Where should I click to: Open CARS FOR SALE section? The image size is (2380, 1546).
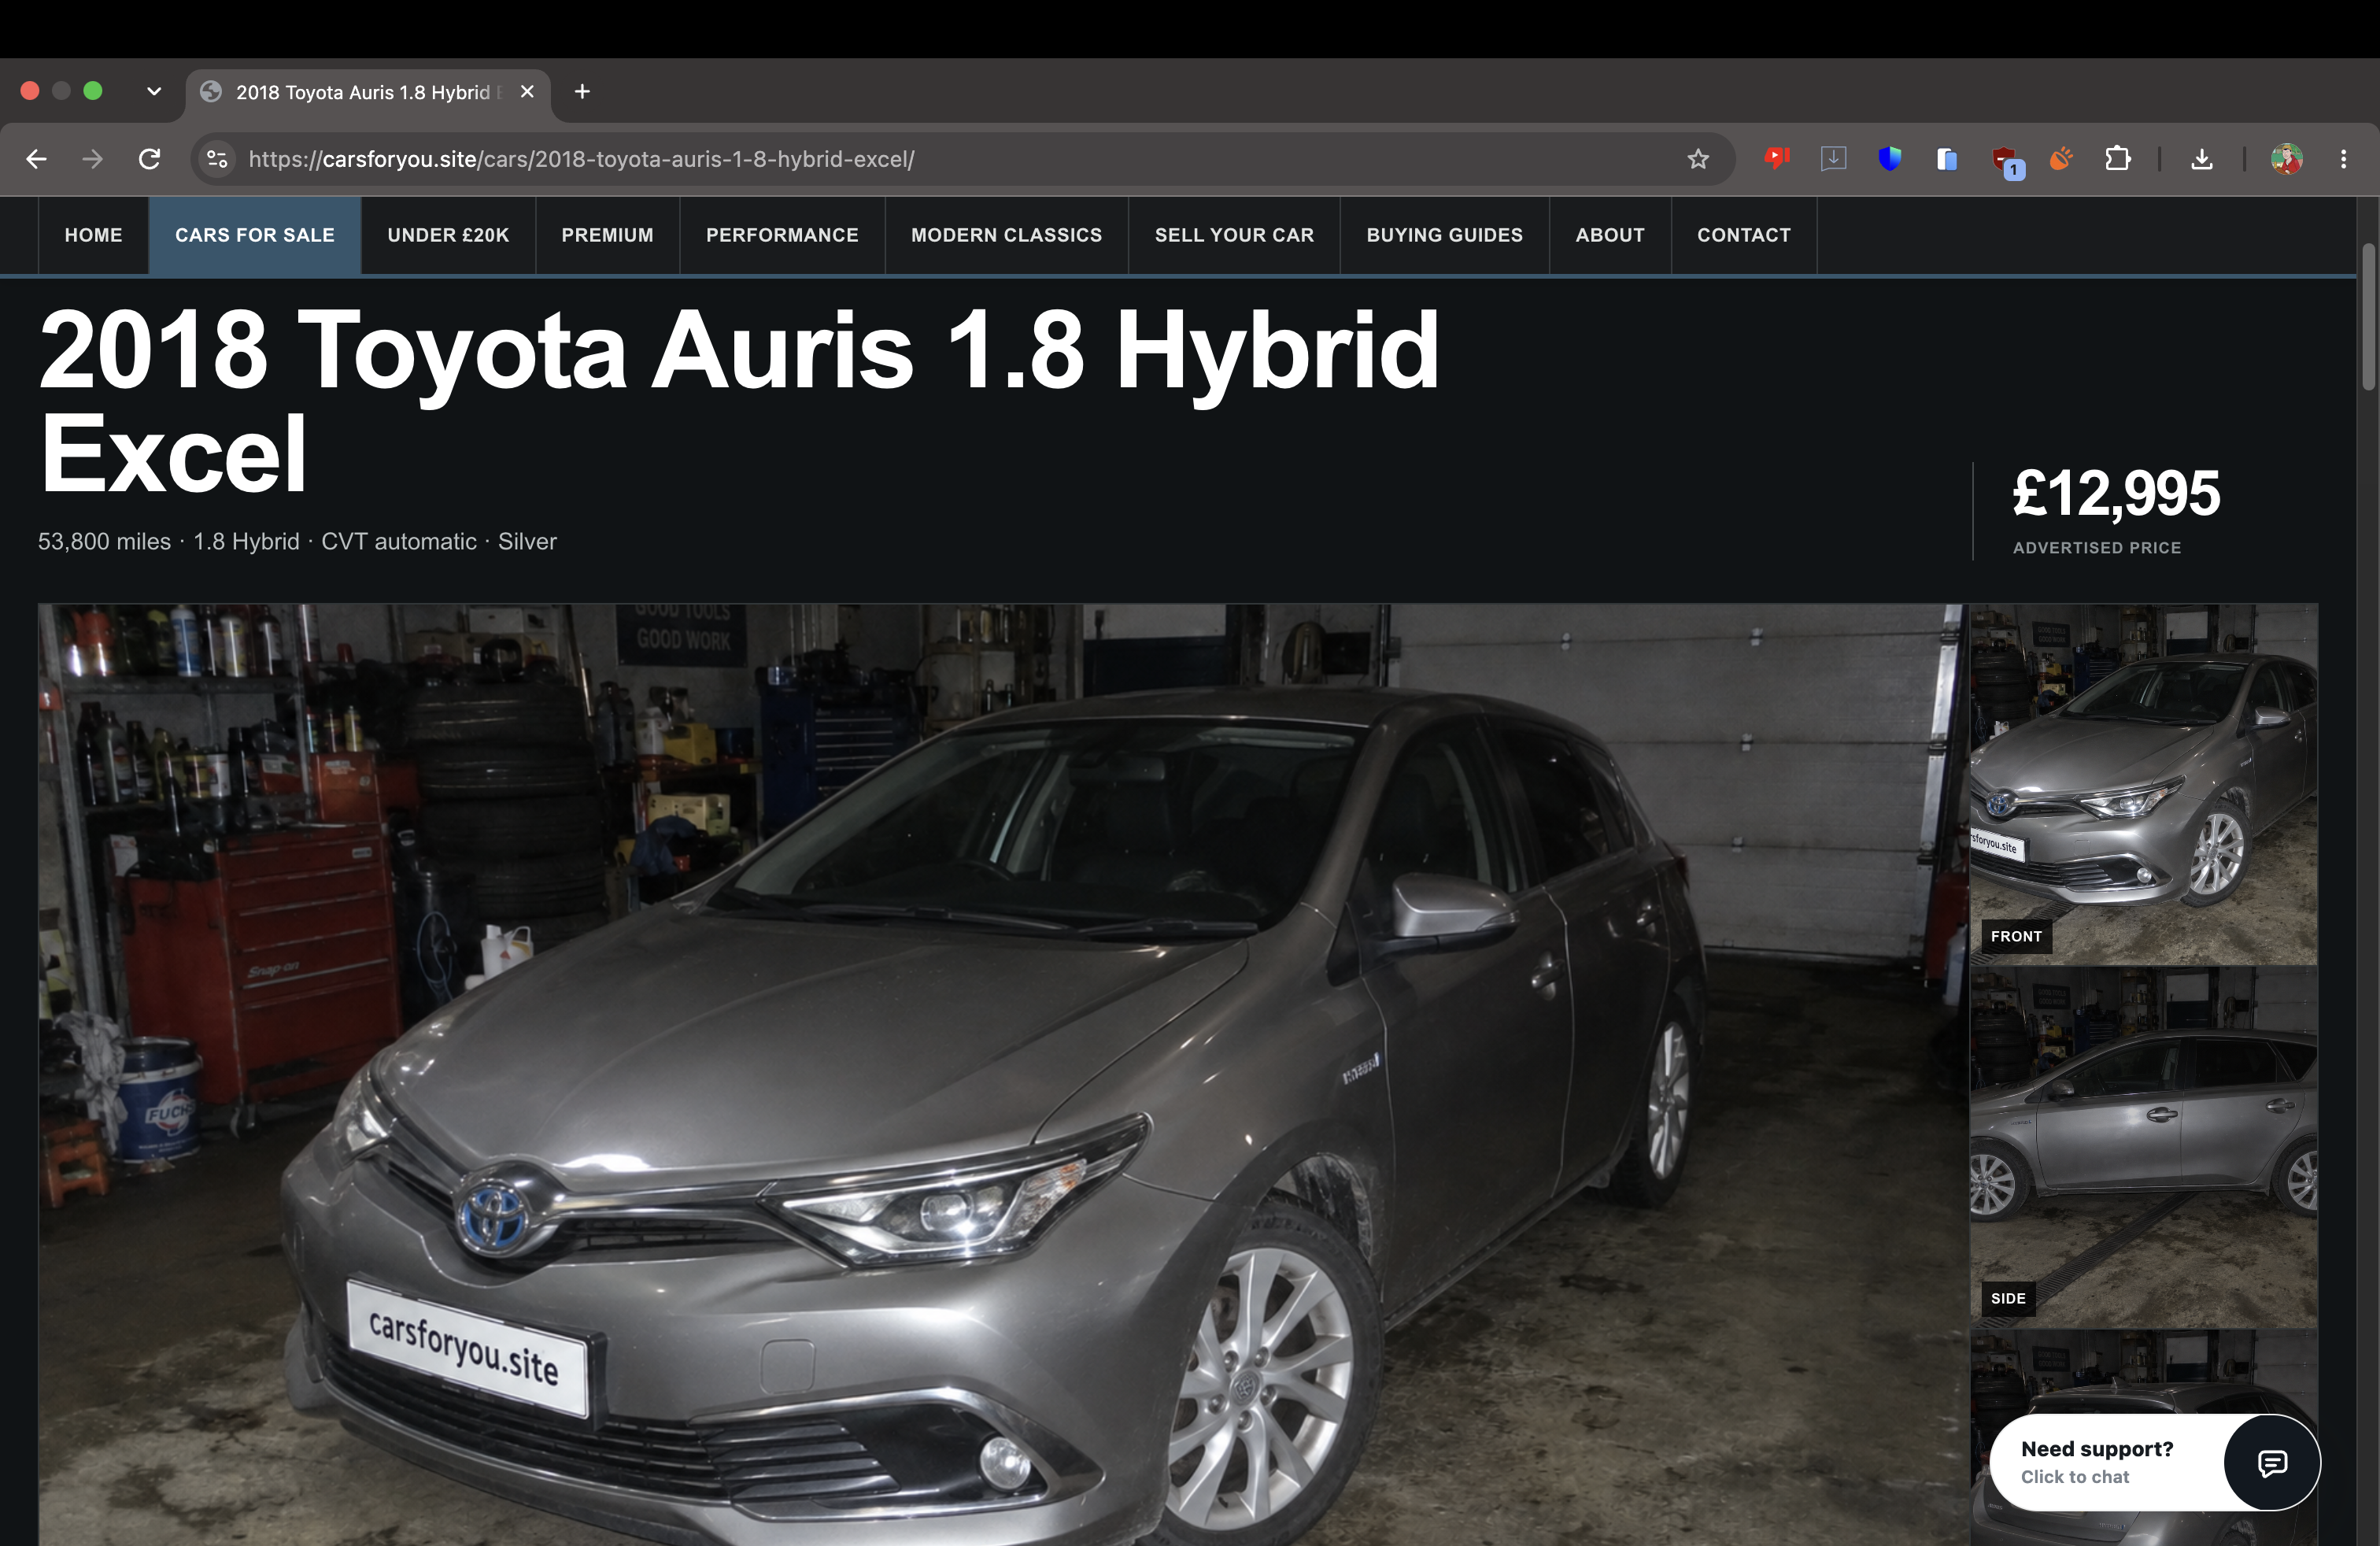255,235
